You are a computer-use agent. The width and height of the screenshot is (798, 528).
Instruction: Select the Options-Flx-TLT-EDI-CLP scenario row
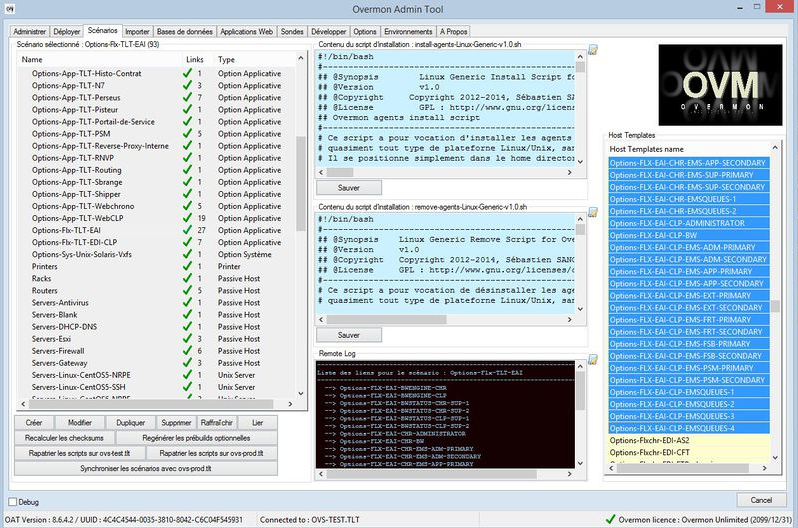point(75,242)
